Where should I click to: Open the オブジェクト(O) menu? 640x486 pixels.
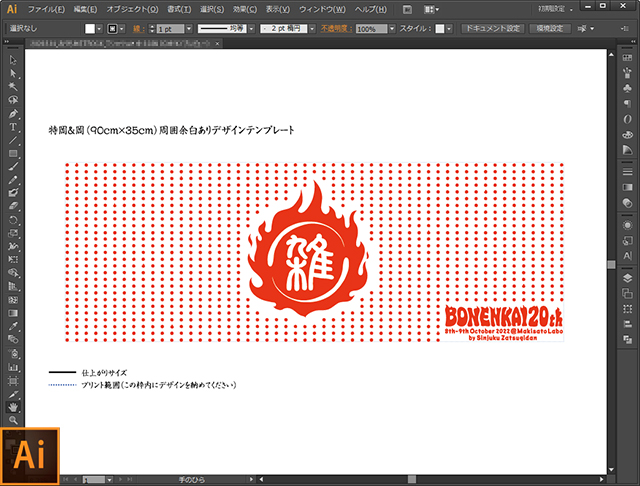coord(132,9)
